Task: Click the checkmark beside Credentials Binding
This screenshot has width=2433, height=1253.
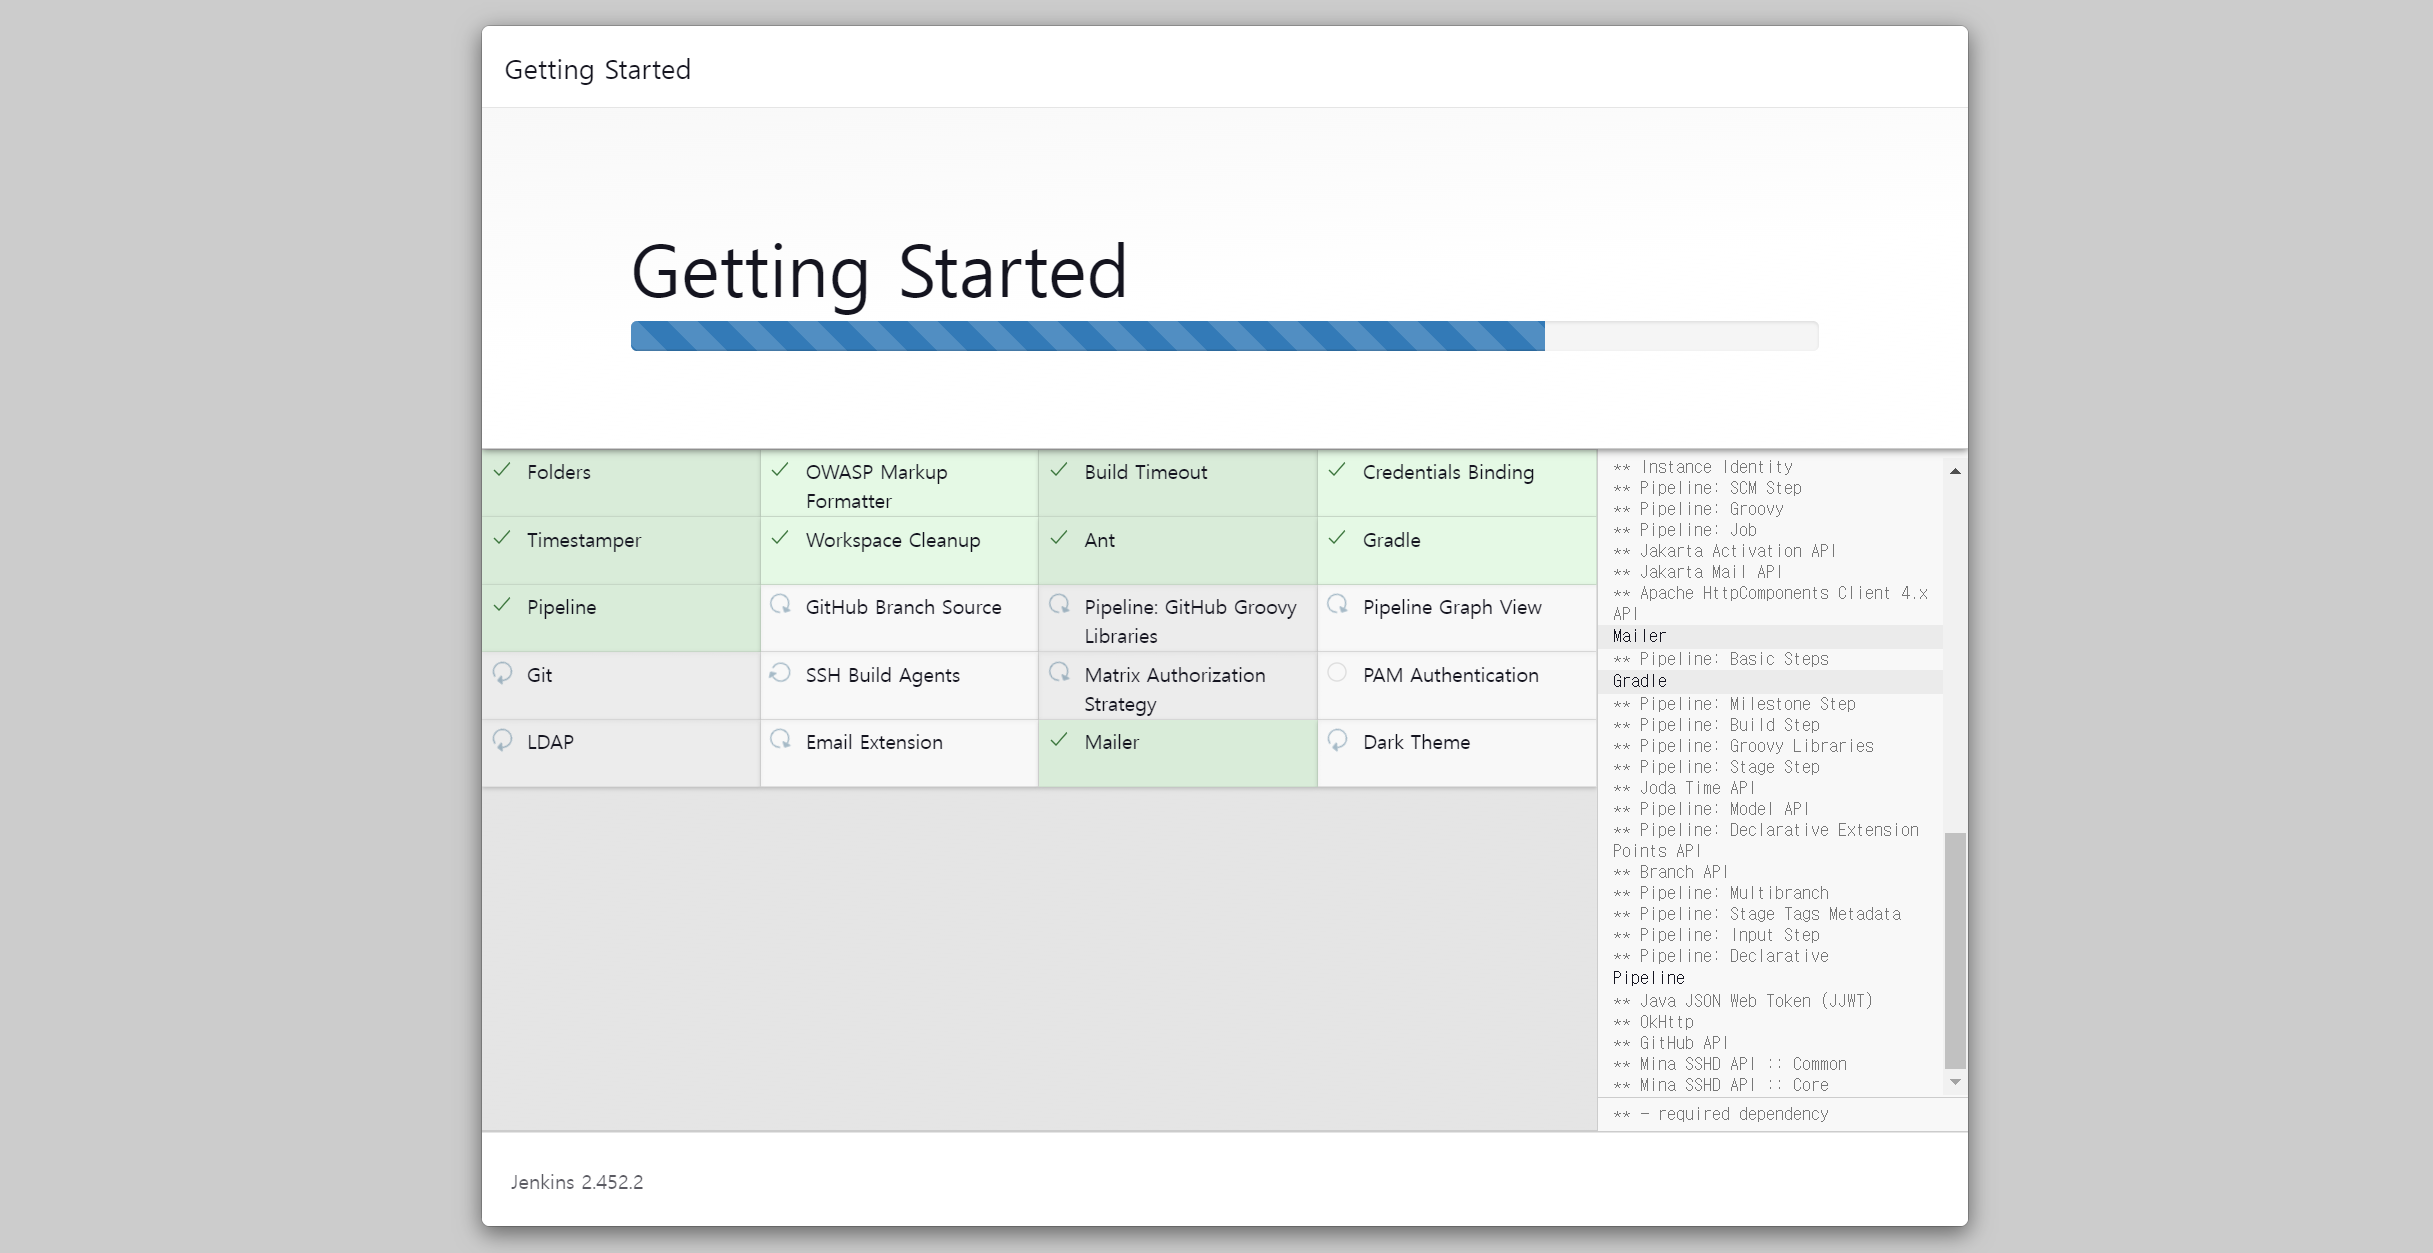Action: pyautogui.click(x=1337, y=470)
